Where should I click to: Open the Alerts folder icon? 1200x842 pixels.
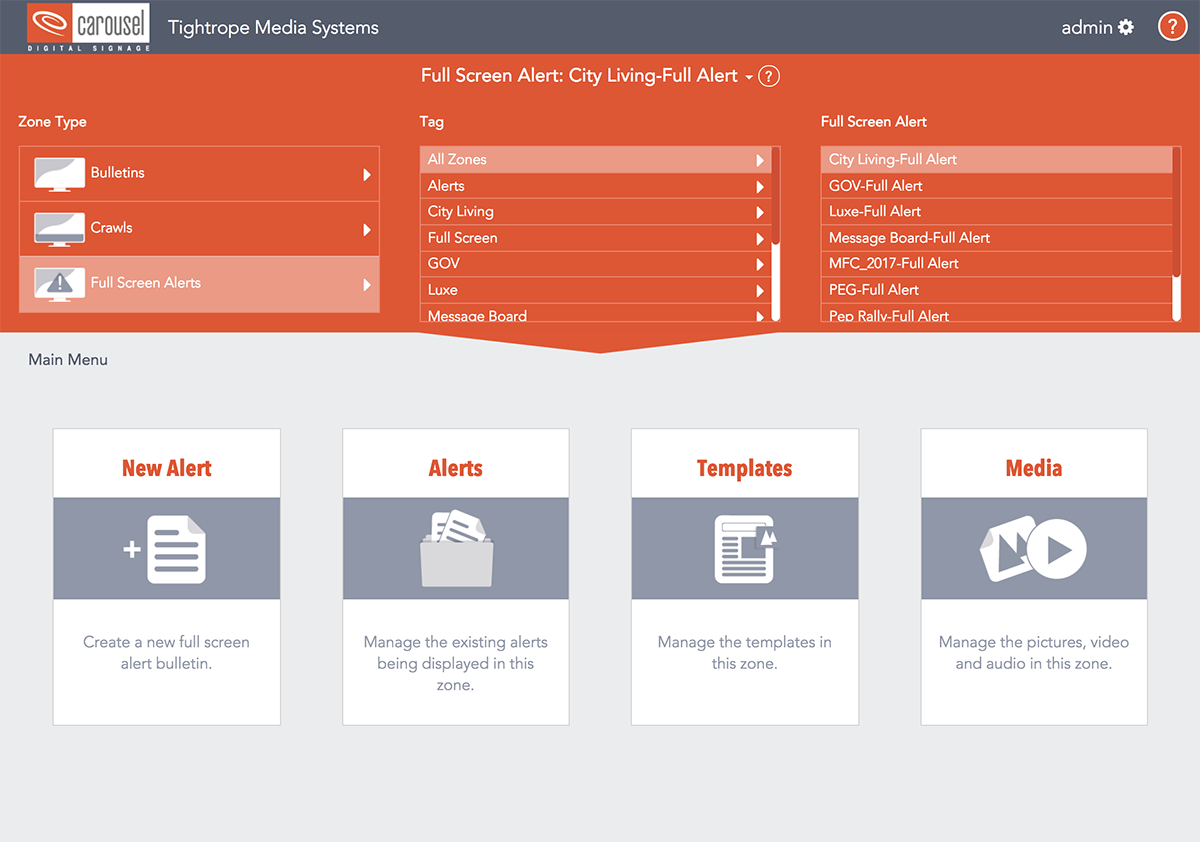coord(455,549)
